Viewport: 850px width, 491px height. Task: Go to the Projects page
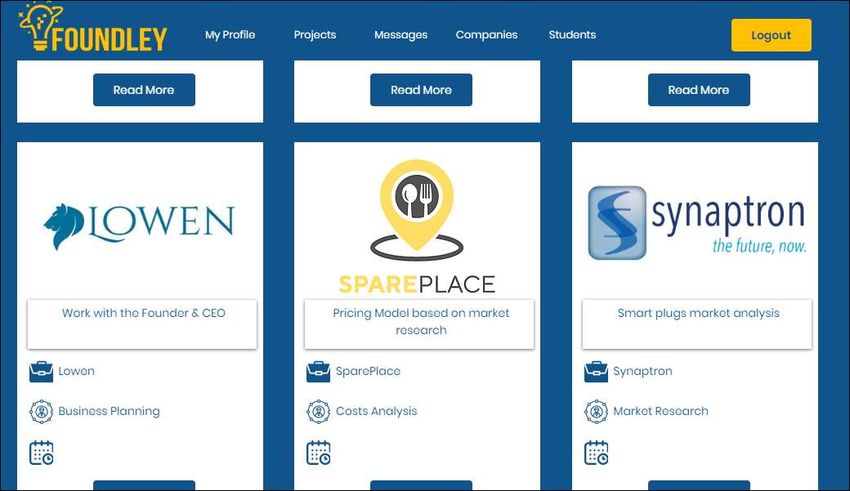click(x=315, y=35)
